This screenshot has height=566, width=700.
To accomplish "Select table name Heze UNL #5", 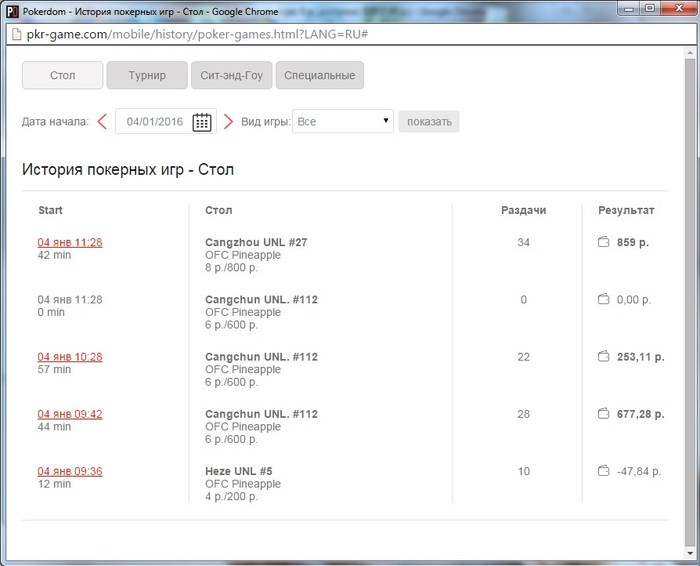I will coord(238,471).
